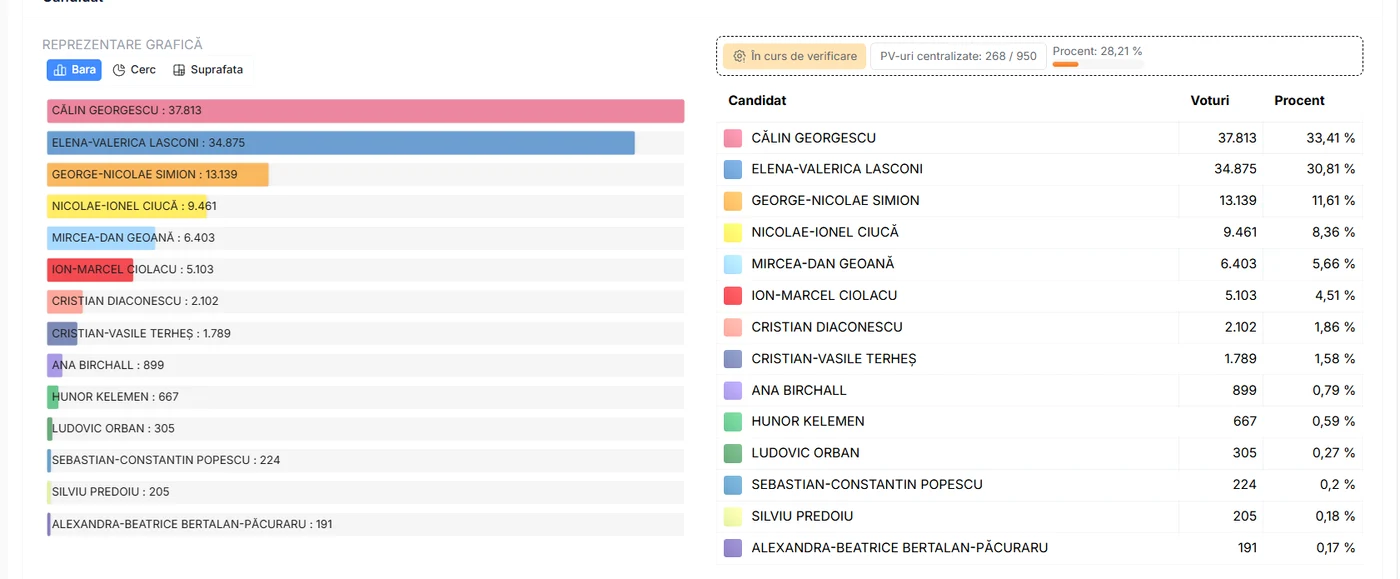Select the Mircea-Dan Geoană table row
This screenshot has width=1400, height=579.
click(x=1040, y=264)
